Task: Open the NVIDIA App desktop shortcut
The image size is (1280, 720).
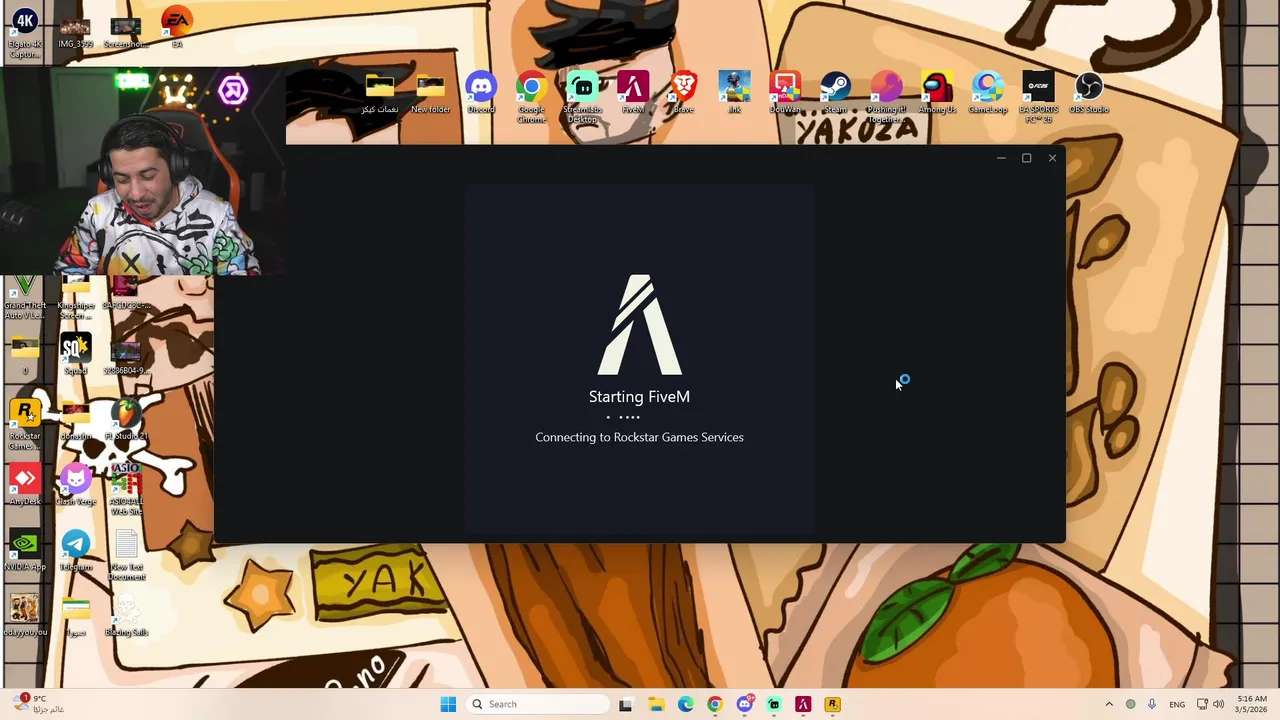Action: coord(25,551)
